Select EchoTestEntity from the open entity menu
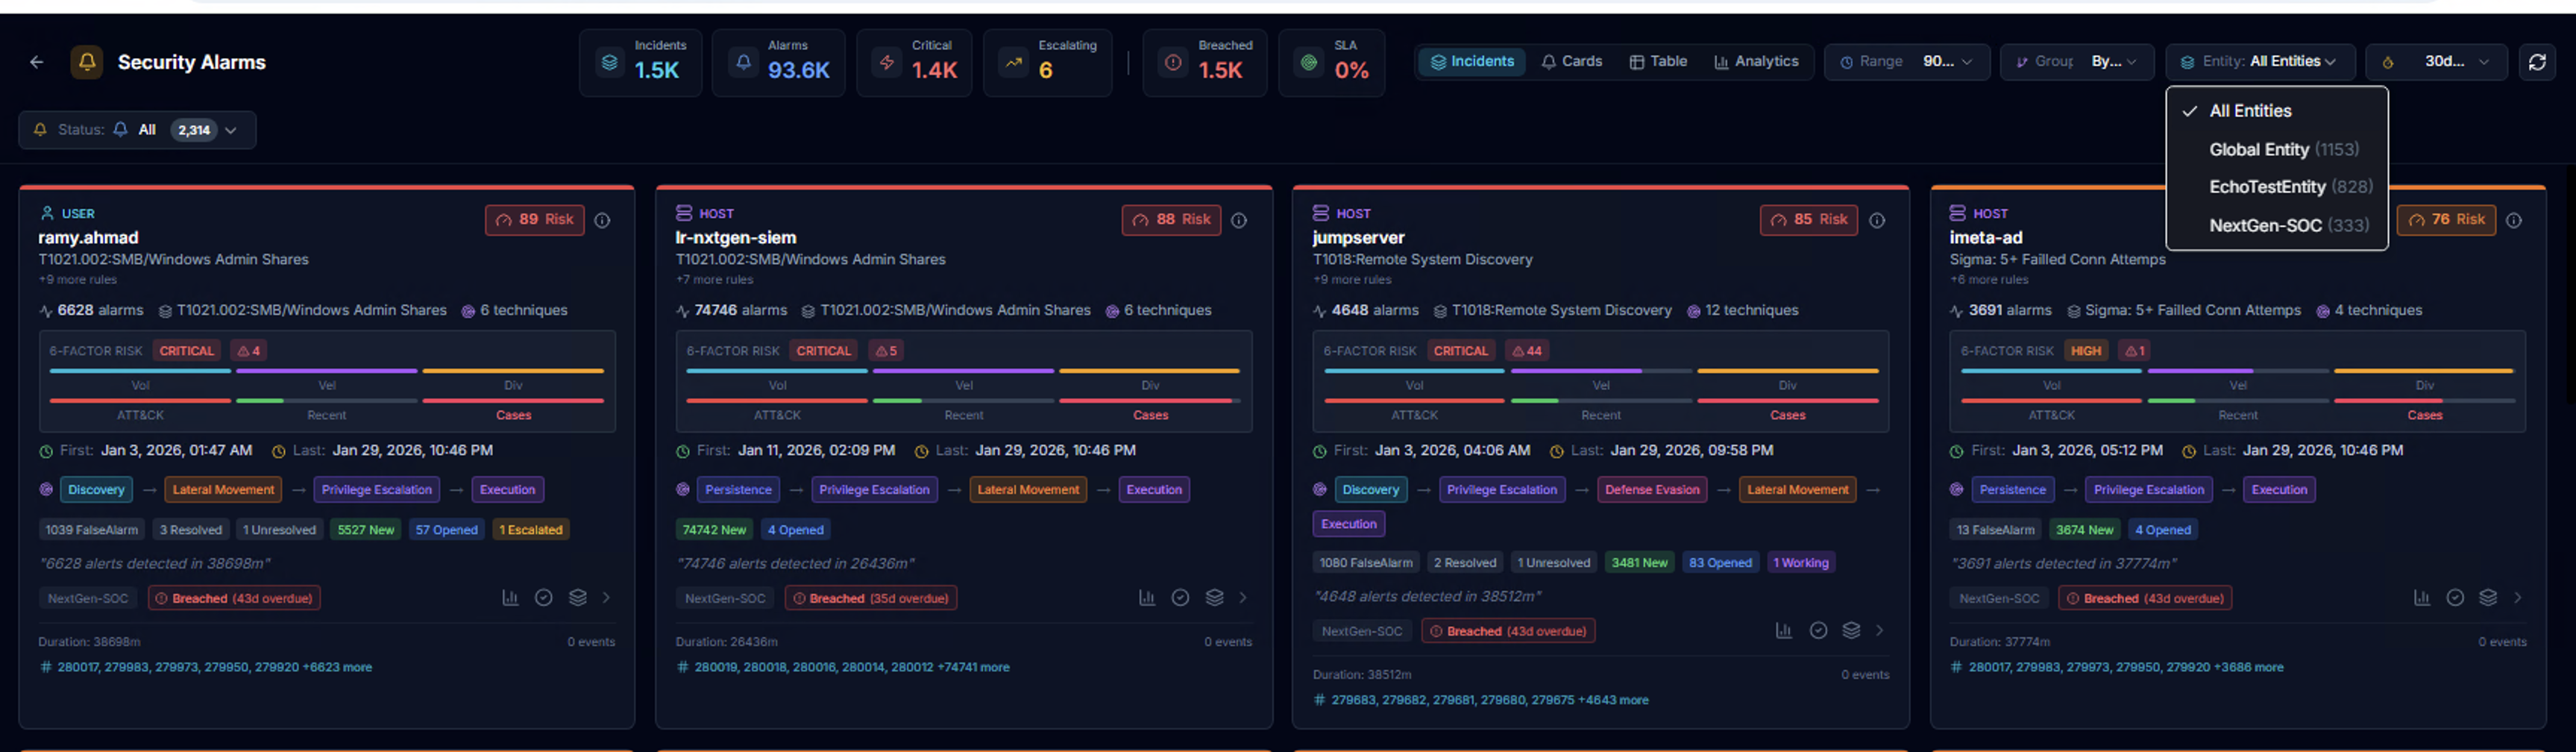 (x=2290, y=187)
